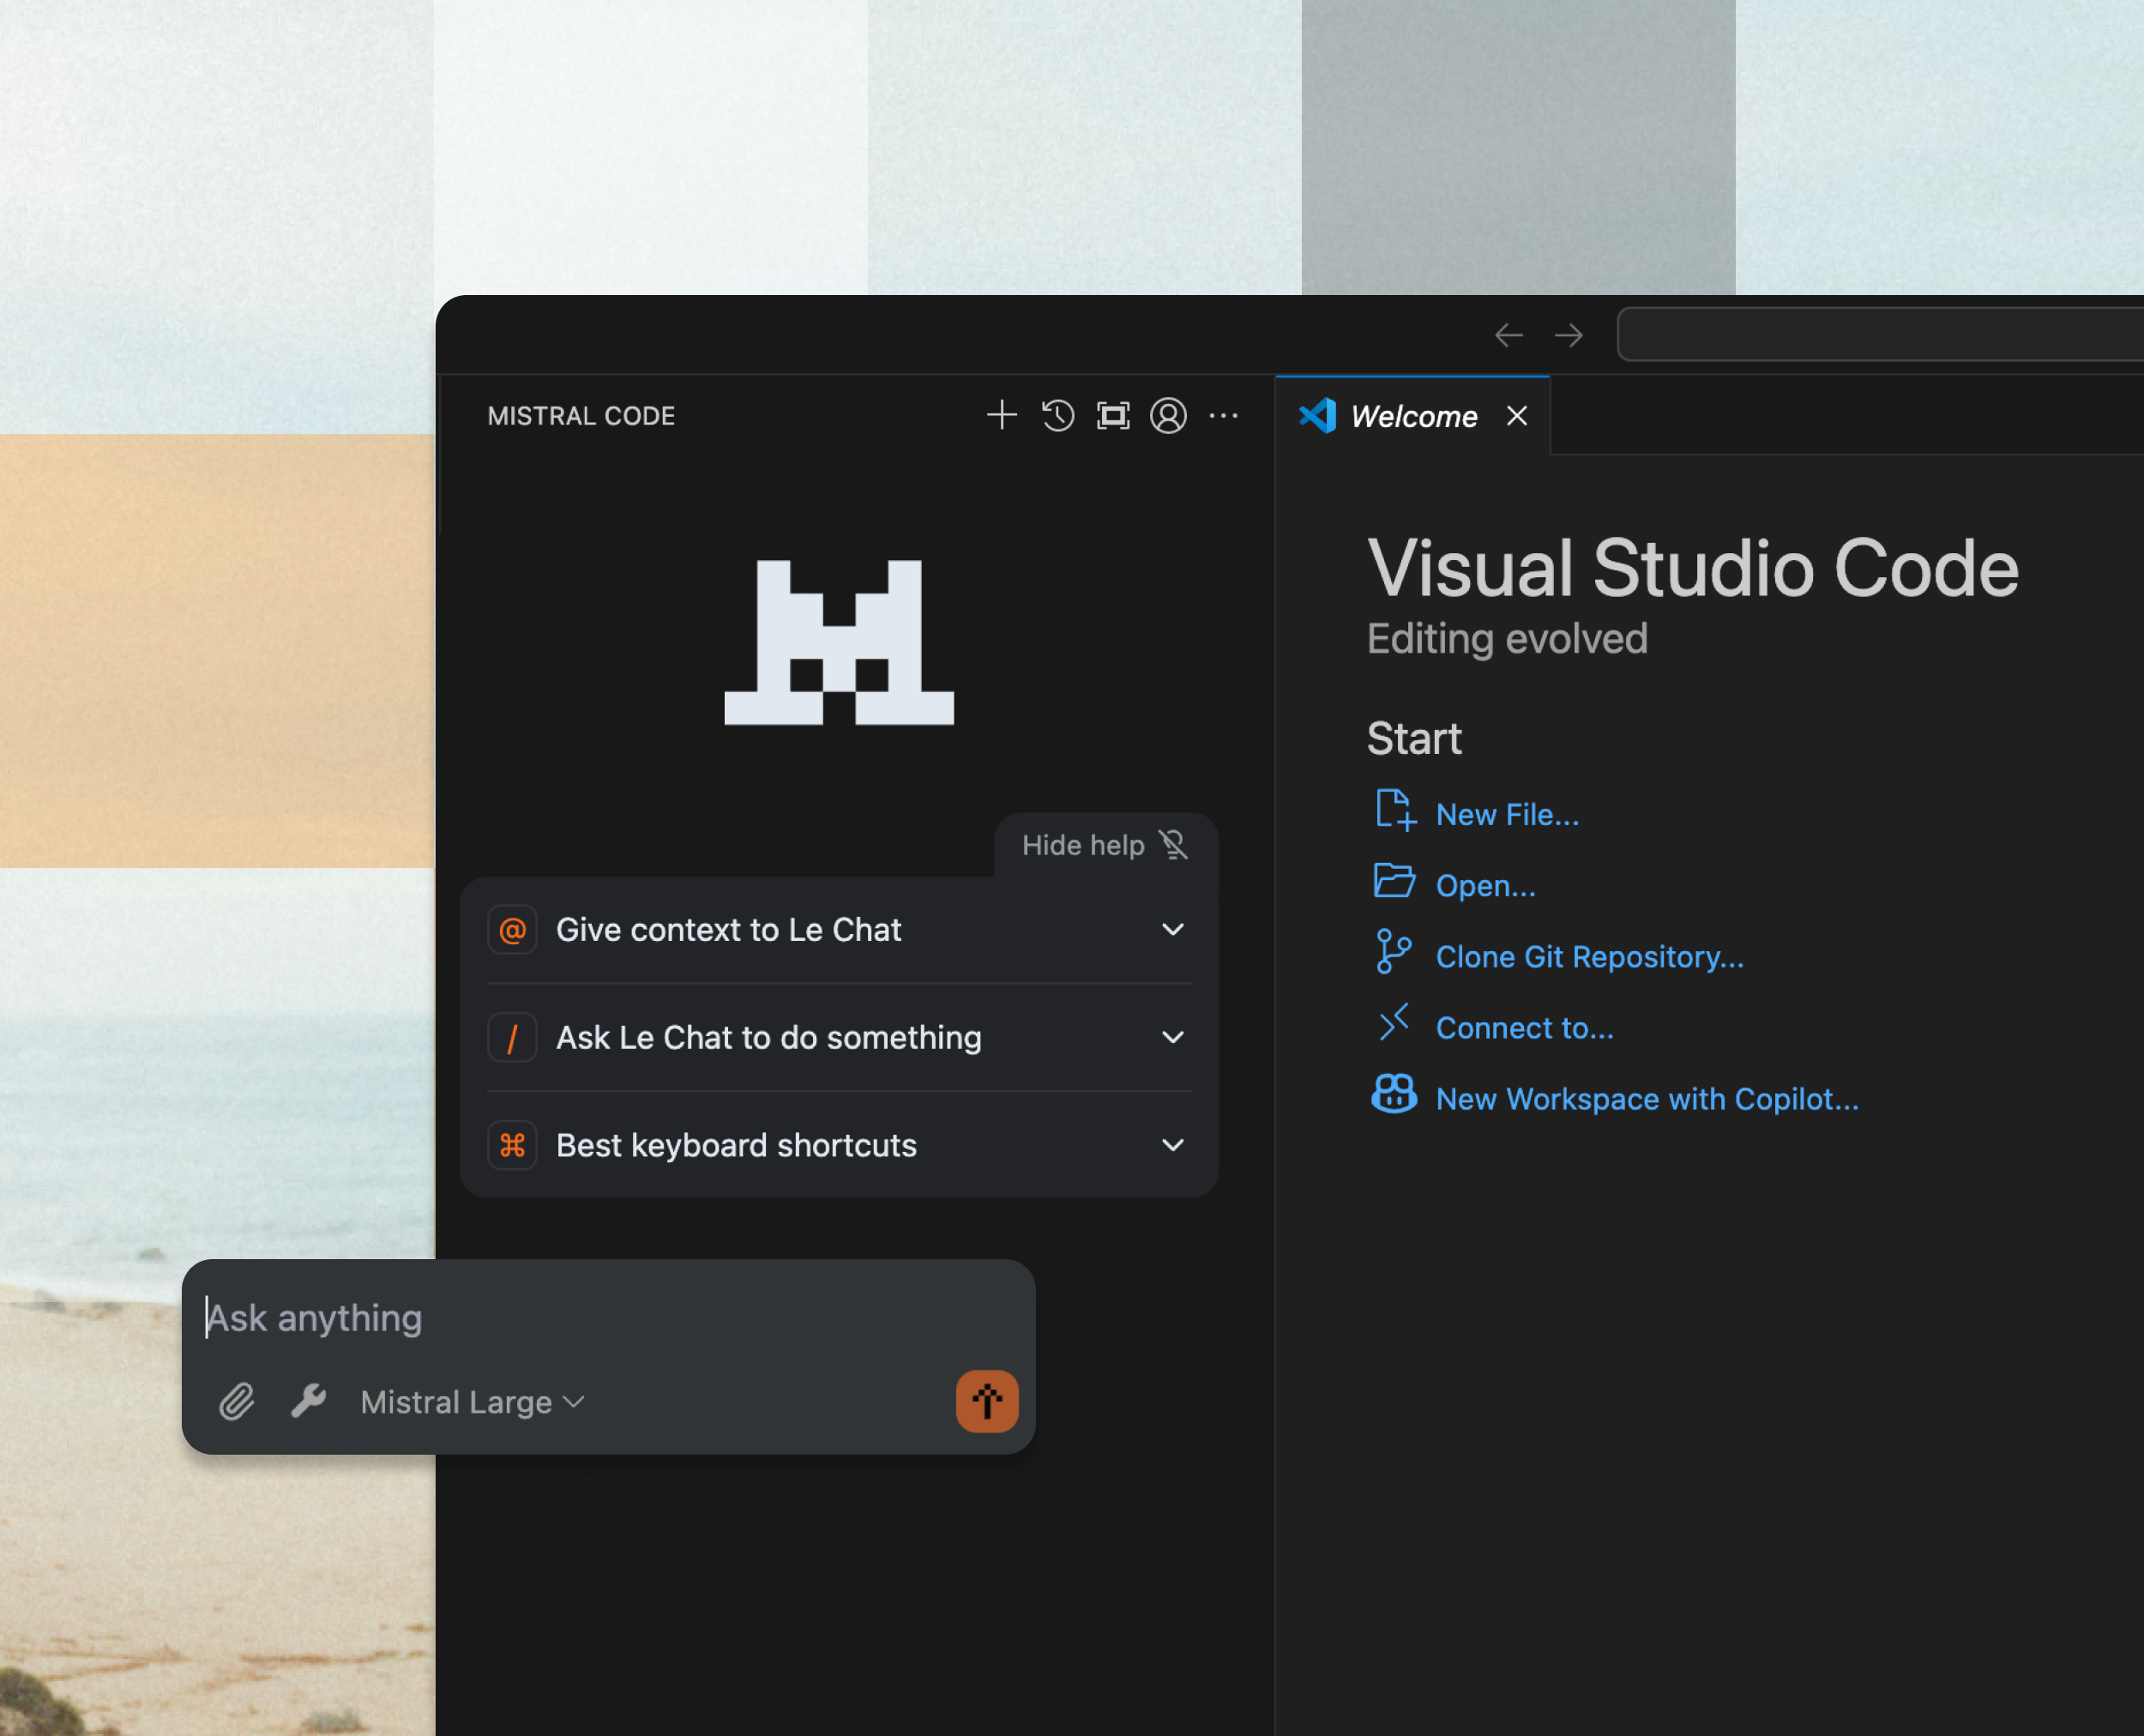The image size is (2144, 1736).
Task: Expand Ask Le Chat to do something
Action: pyautogui.click(x=838, y=1037)
